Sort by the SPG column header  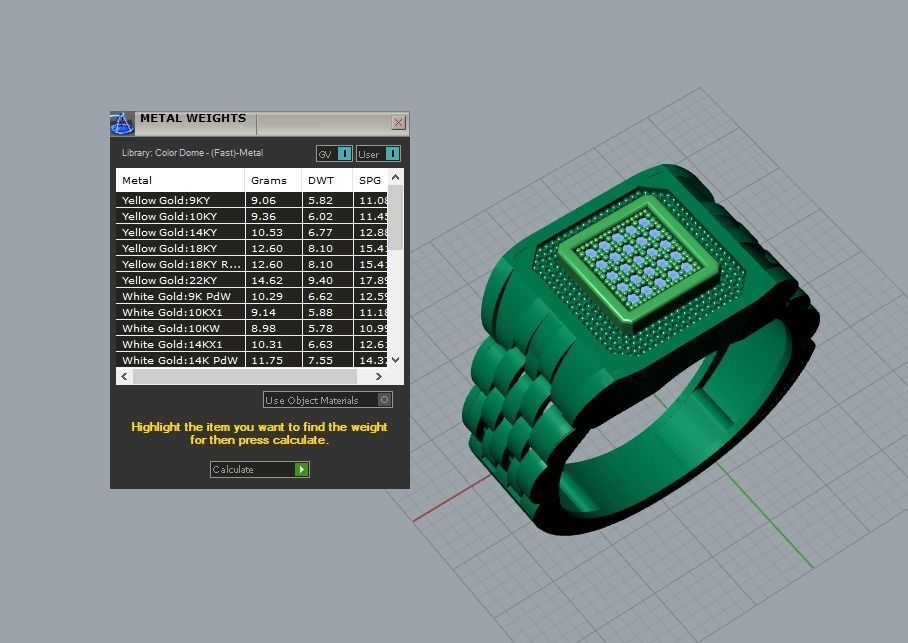click(x=369, y=180)
